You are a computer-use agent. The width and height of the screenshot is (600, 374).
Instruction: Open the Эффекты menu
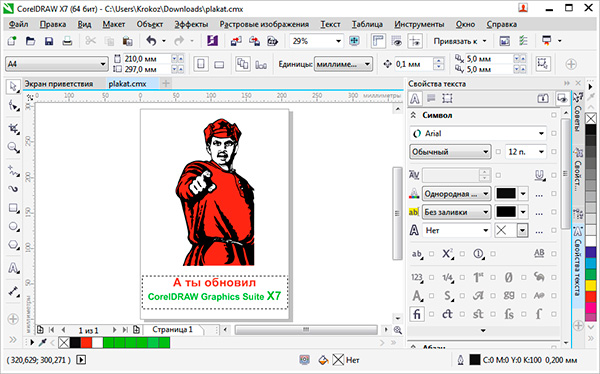pos(191,24)
